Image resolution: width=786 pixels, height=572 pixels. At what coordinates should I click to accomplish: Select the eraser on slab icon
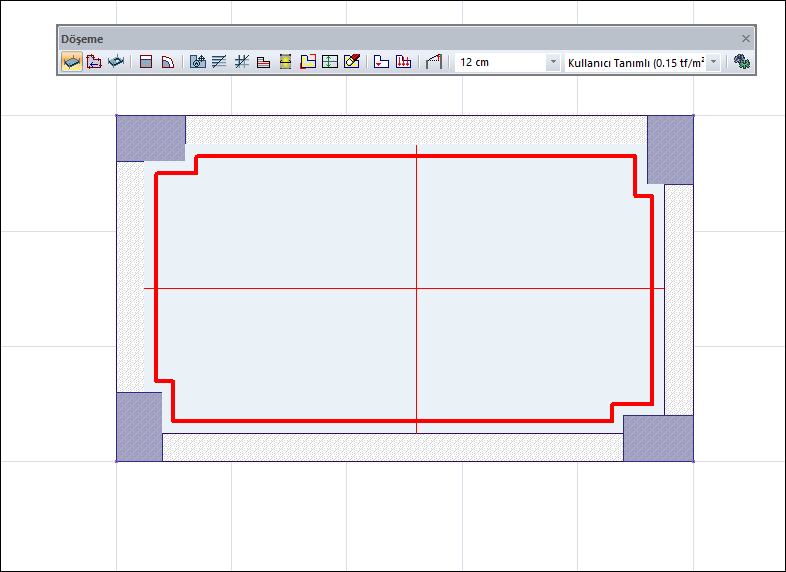click(352, 62)
